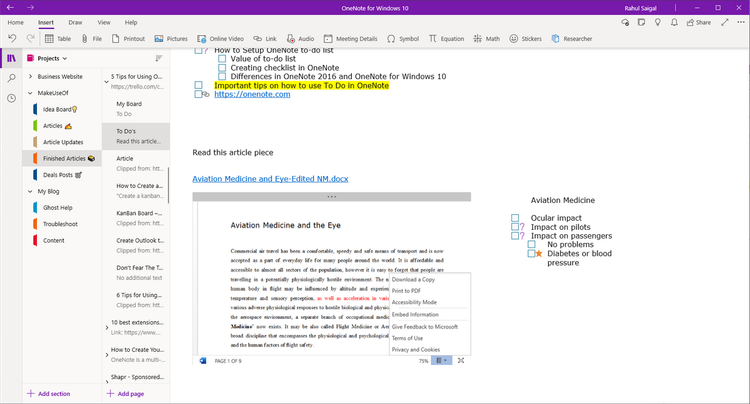This screenshot has height=404, width=750.
Task: Toggle the notebook navigation icon
Action: pyautogui.click(x=11, y=58)
